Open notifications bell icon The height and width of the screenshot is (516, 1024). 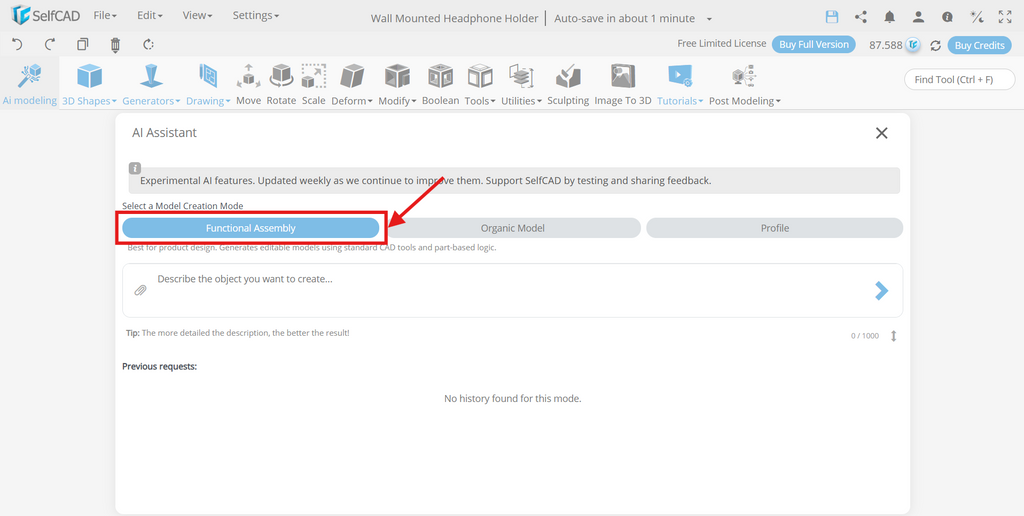click(x=889, y=18)
